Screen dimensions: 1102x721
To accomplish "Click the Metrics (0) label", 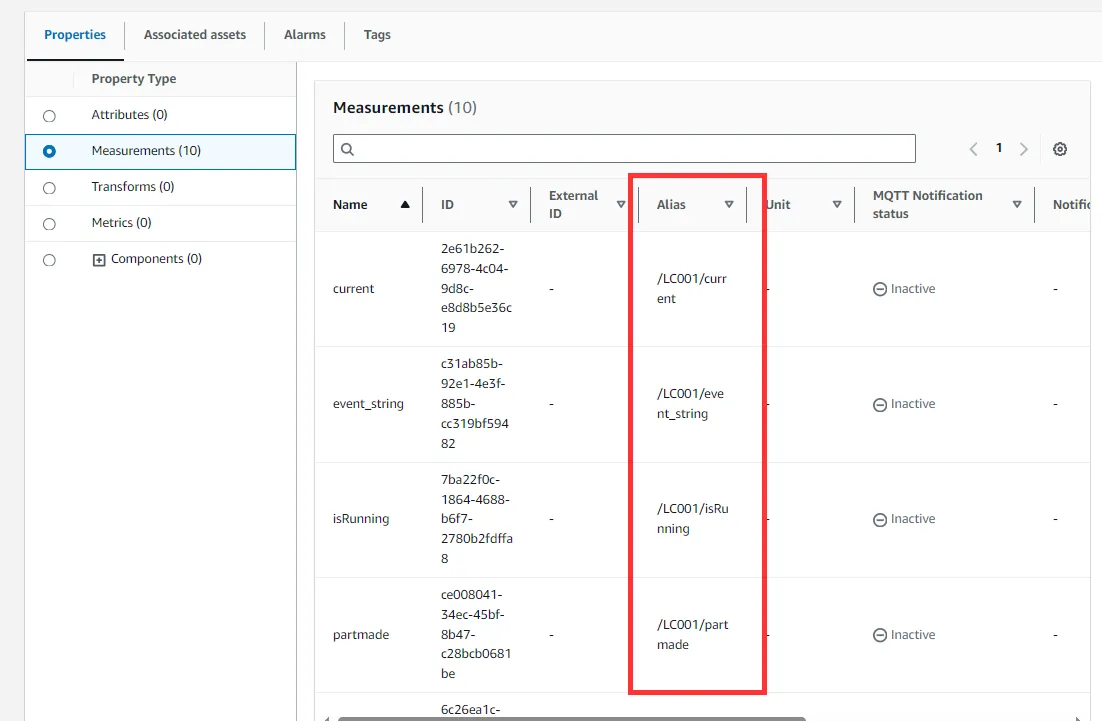I will pyautogui.click(x=122, y=223).
